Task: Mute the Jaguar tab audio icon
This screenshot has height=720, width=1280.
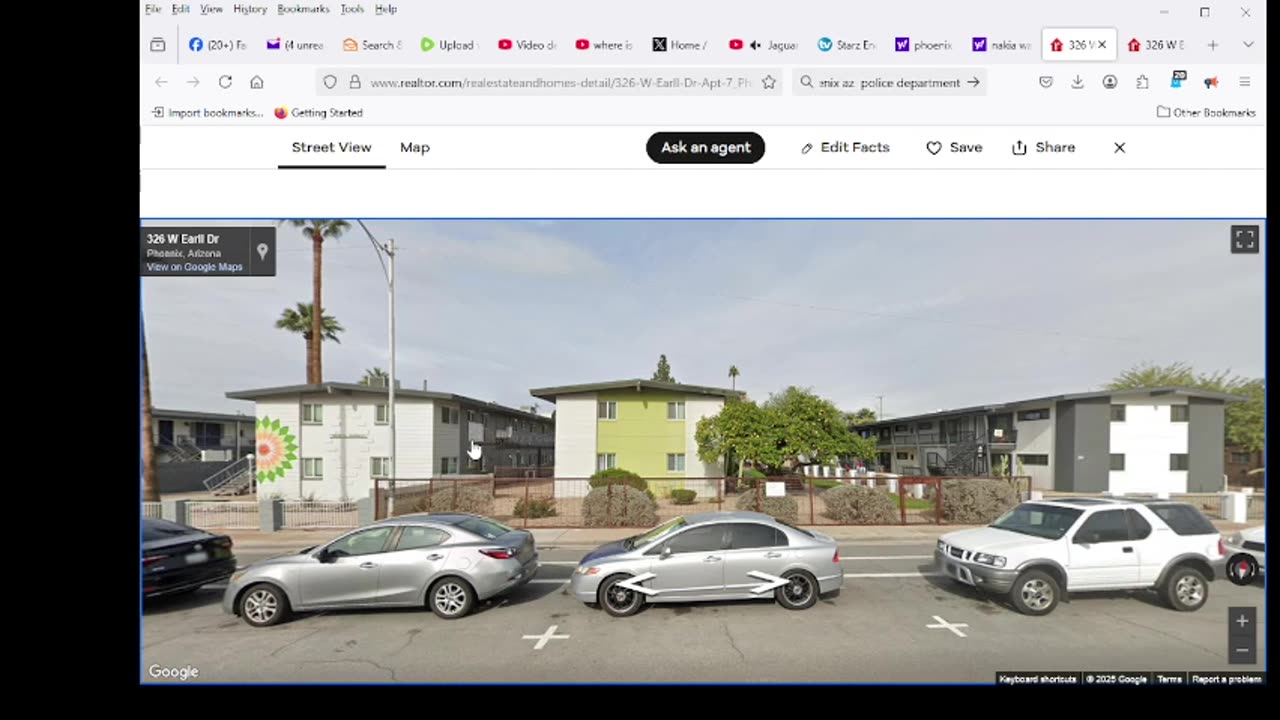Action: (x=755, y=45)
